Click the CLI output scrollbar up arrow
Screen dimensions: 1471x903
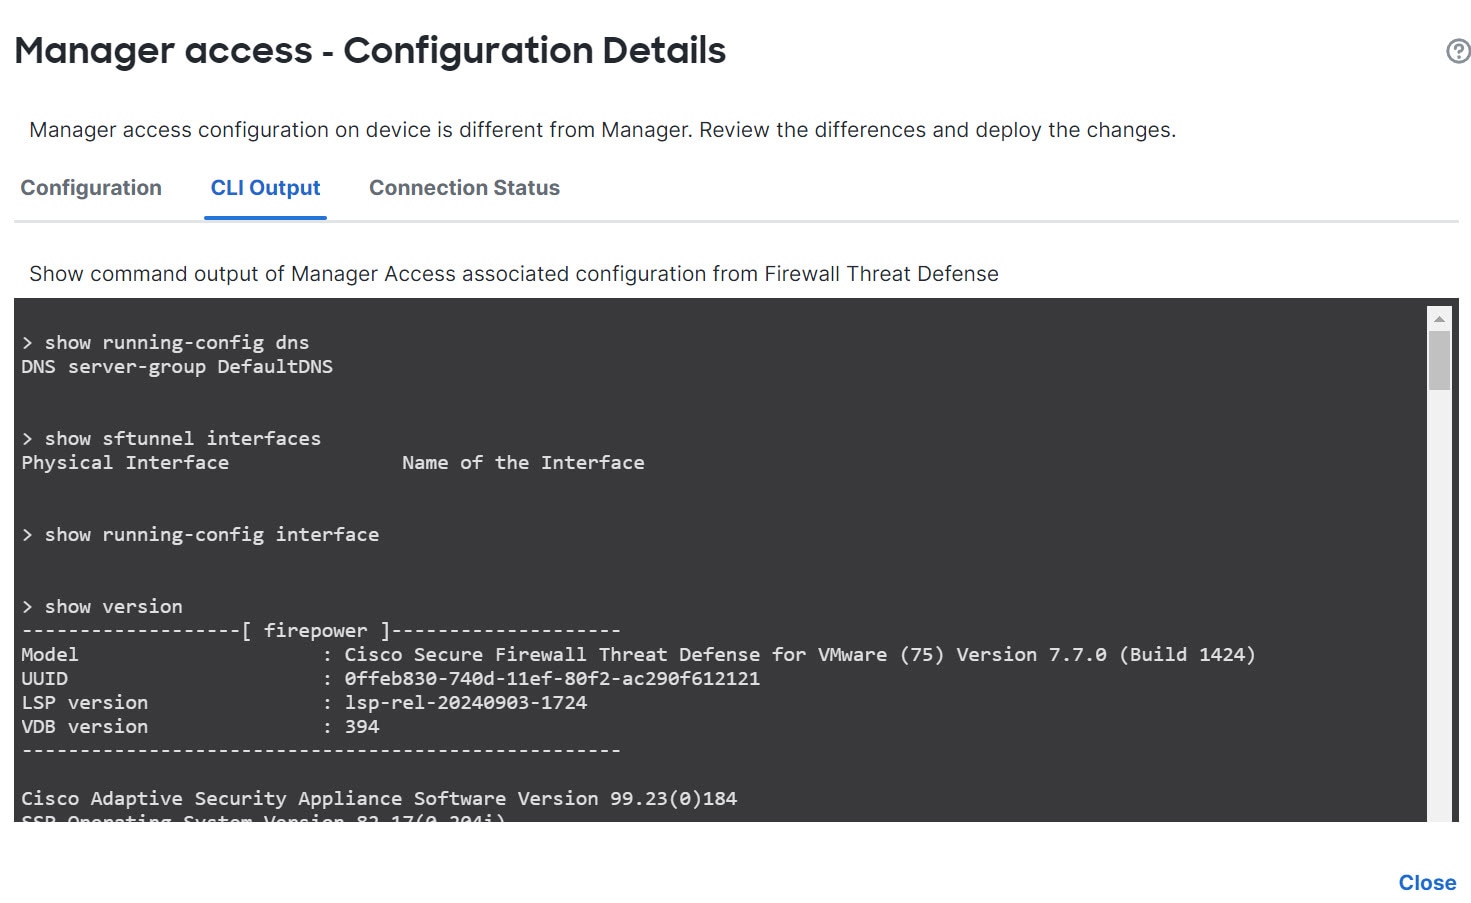pos(1439,319)
